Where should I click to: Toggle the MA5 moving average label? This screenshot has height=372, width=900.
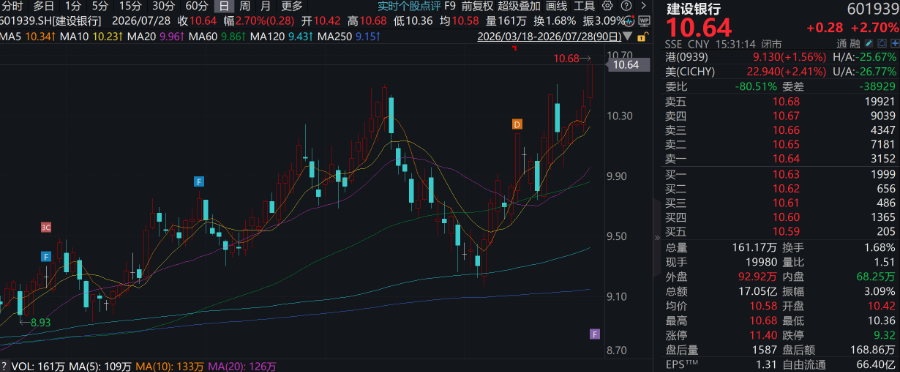[11, 37]
